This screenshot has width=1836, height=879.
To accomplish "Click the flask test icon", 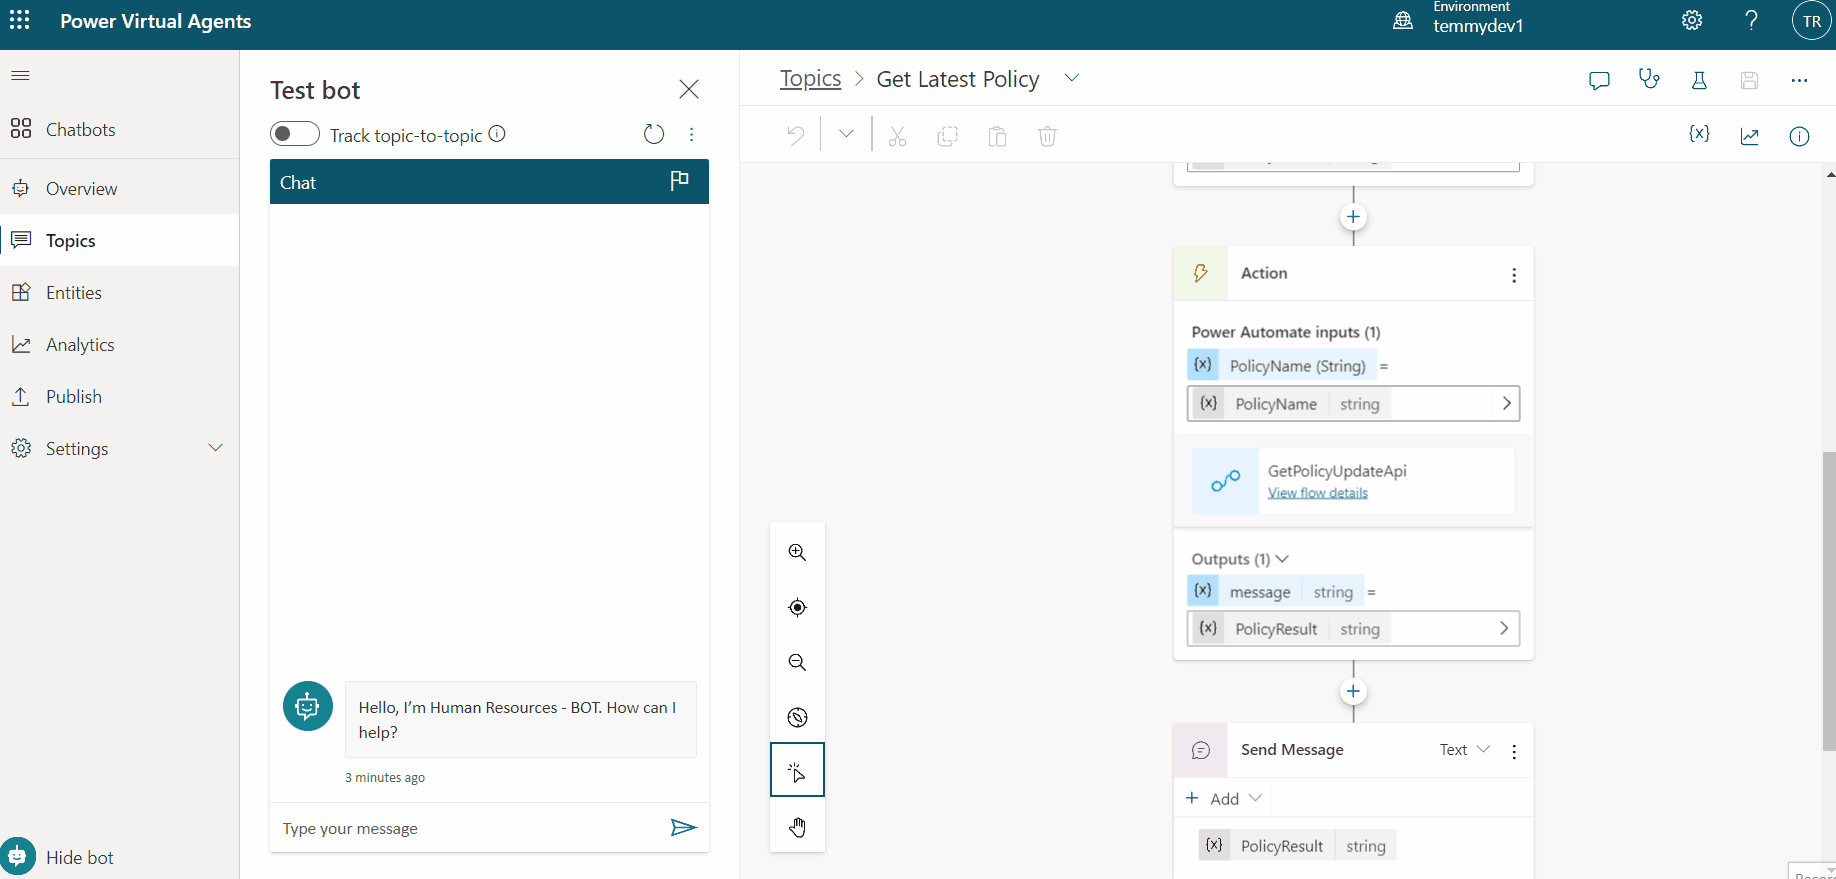I will click(x=1699, y=80).
